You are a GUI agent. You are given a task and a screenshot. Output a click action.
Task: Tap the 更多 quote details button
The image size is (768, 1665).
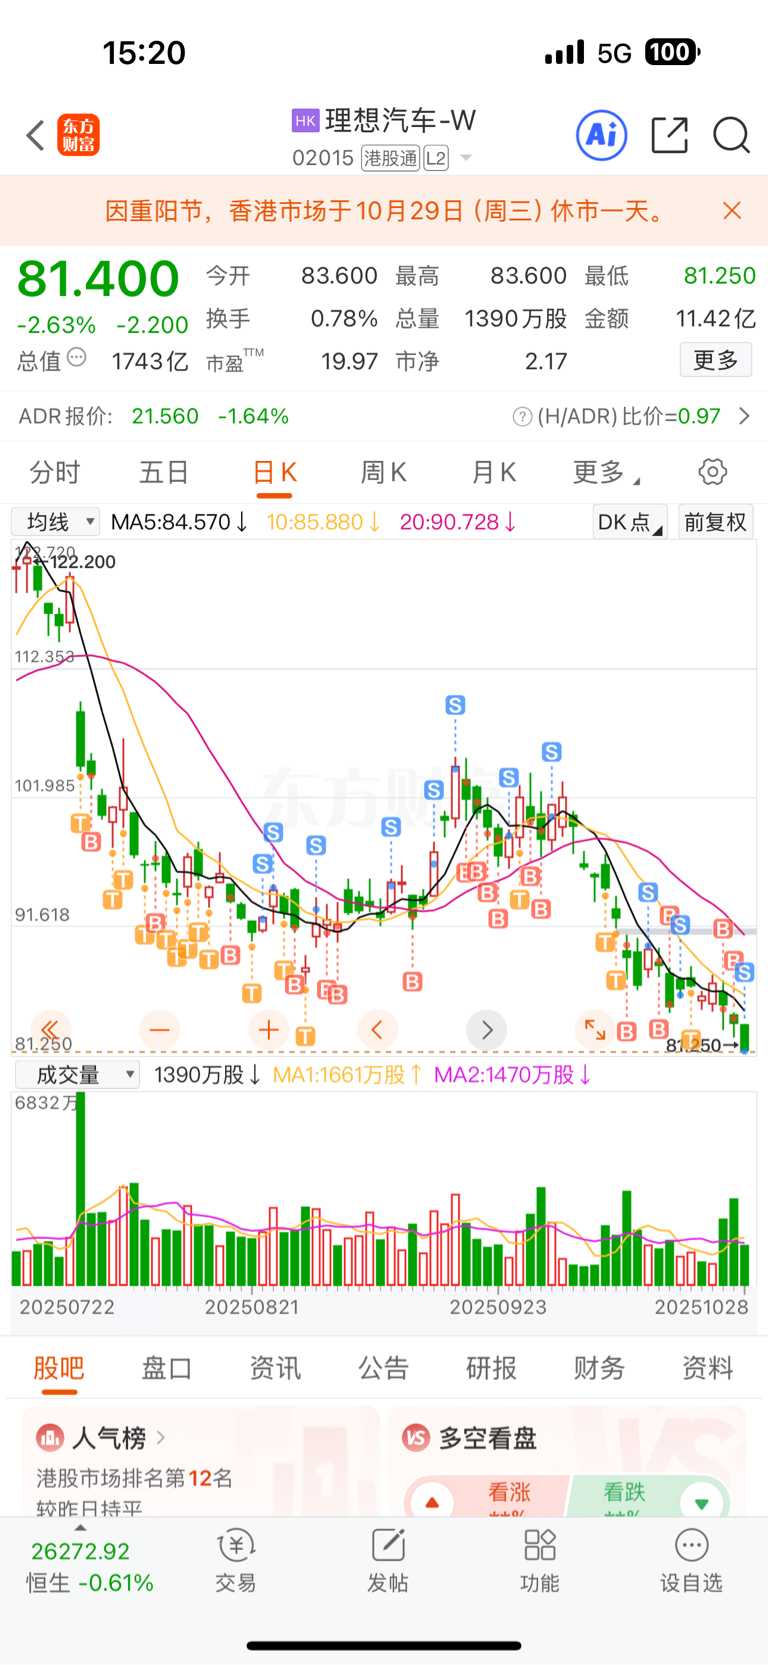(x=716, y=360)
